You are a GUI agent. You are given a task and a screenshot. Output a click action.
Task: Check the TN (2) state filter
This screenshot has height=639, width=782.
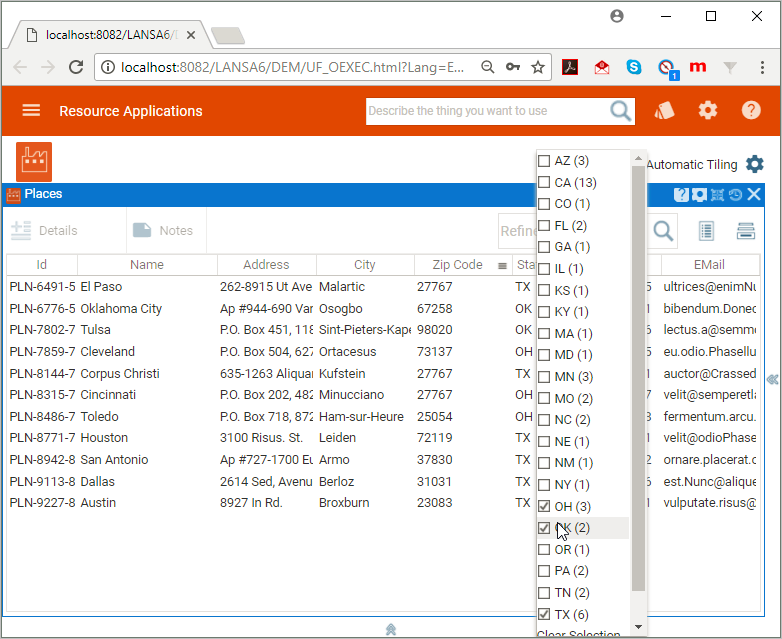[x=544, y=593]
